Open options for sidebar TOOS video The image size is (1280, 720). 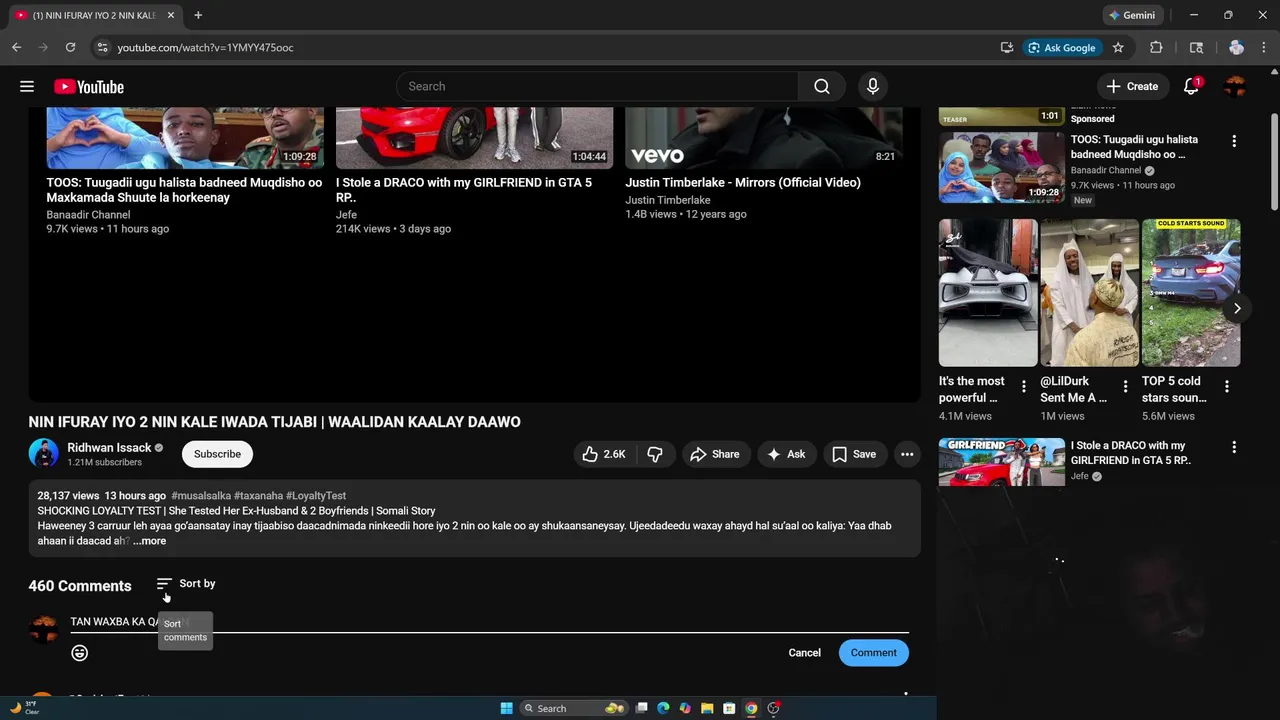point(1234,141)
